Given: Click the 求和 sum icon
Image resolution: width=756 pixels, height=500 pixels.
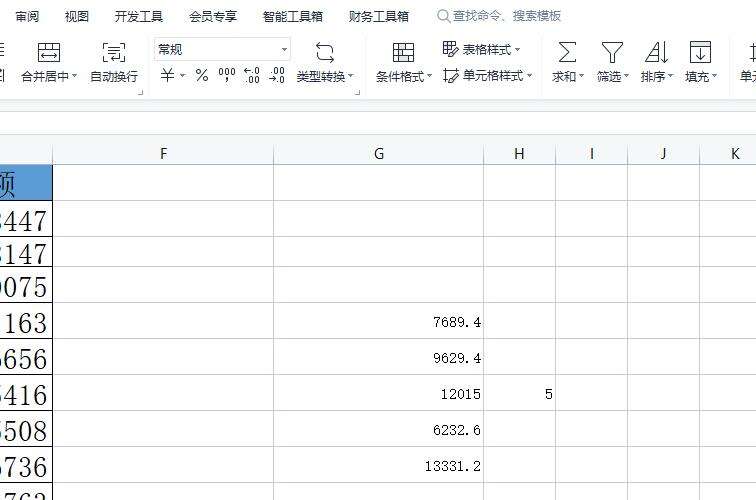Looking at the screenshot, I should click(x=567, y=52).
